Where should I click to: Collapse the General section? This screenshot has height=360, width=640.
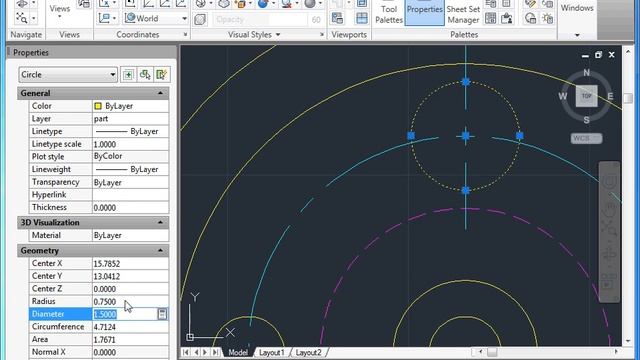pos(160,93)
